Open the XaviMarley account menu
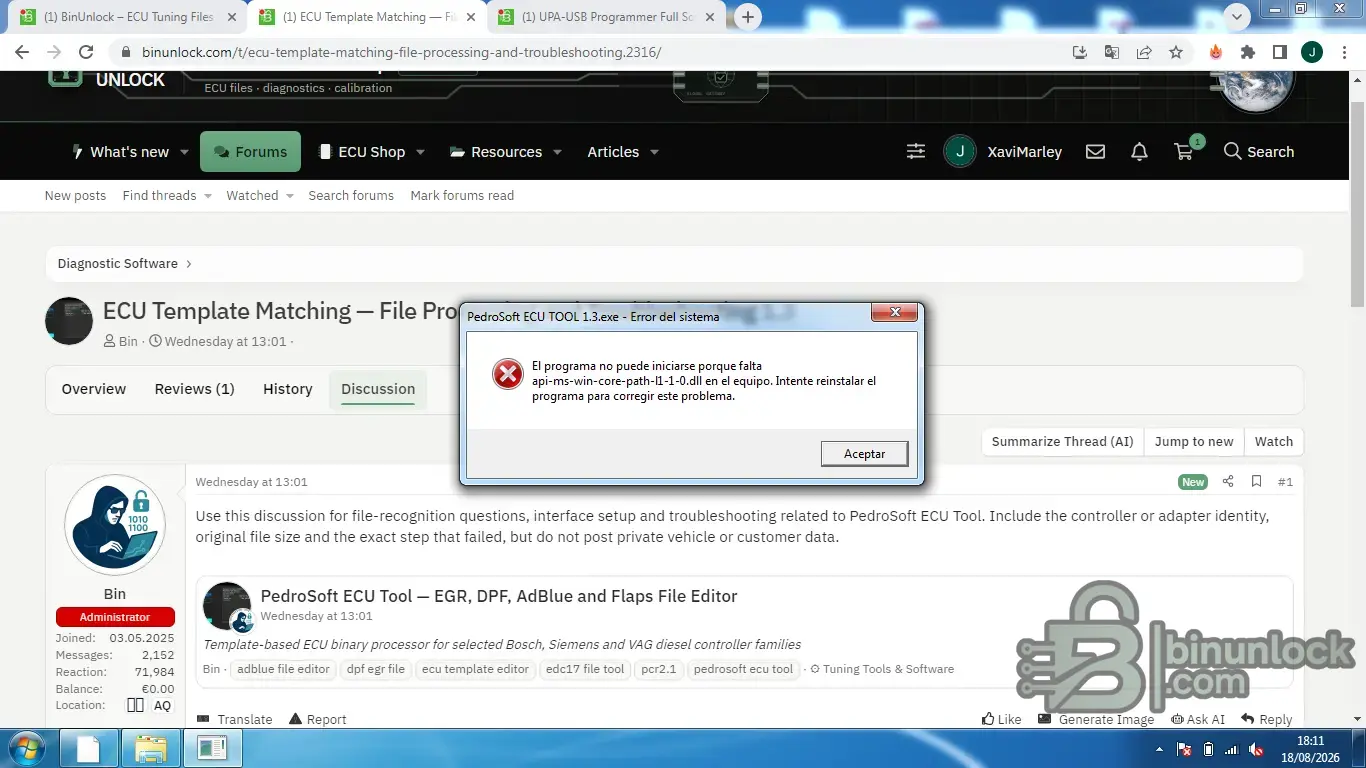This screenshot has width=1366, height=768. click(1003, 152)
